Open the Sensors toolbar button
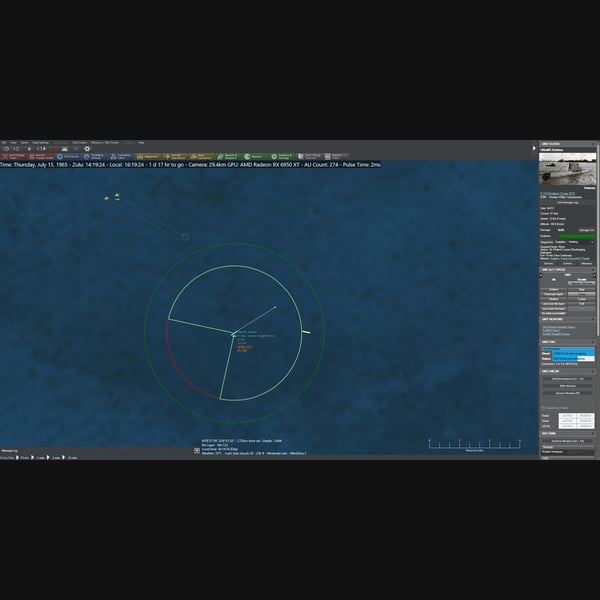 click(255, 157)
